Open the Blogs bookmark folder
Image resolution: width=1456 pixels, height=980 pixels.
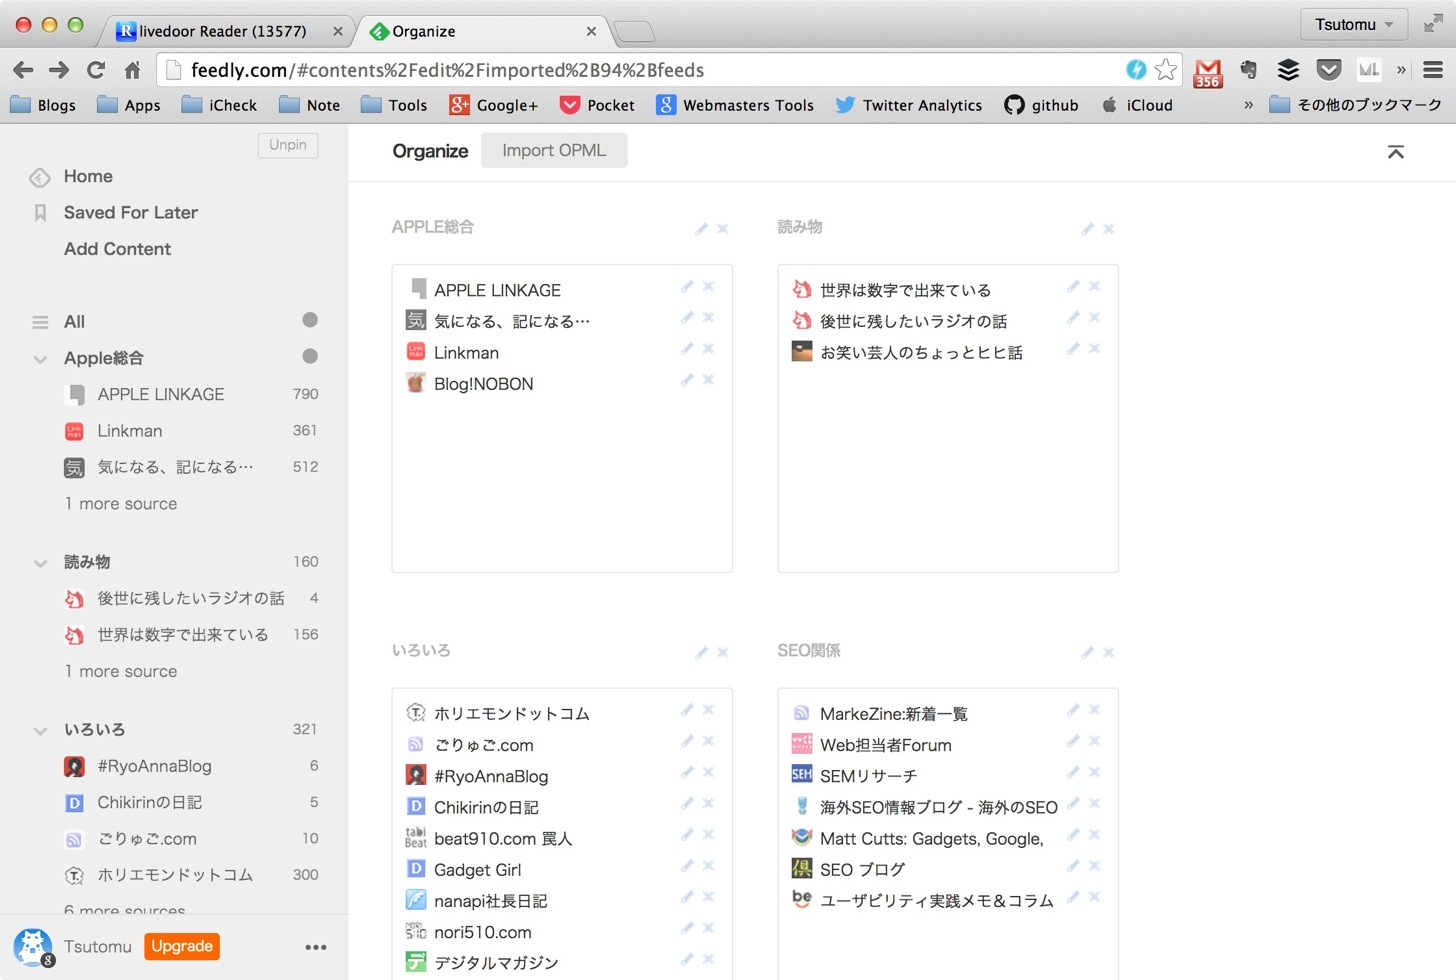coord(43,105)
